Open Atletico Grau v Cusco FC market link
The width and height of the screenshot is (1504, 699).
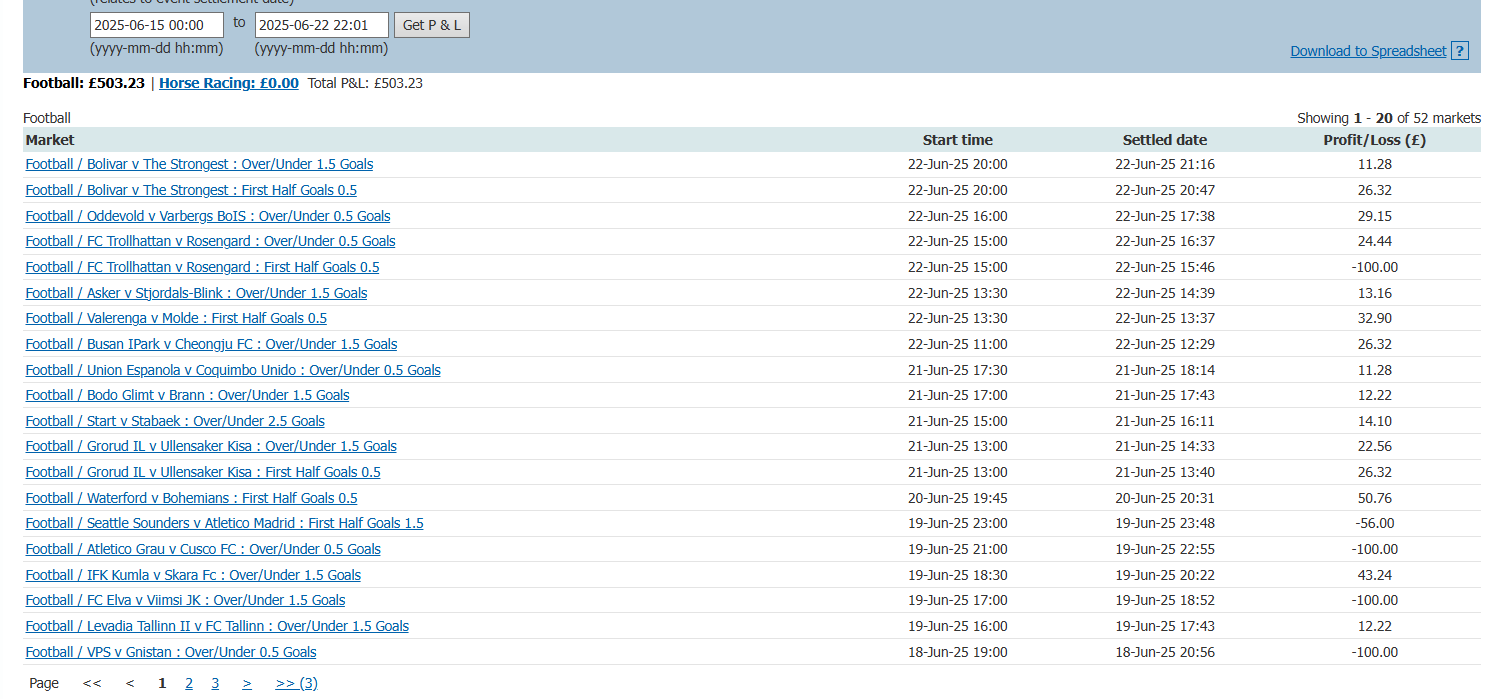pyautogui.click(x=203, y=549)
